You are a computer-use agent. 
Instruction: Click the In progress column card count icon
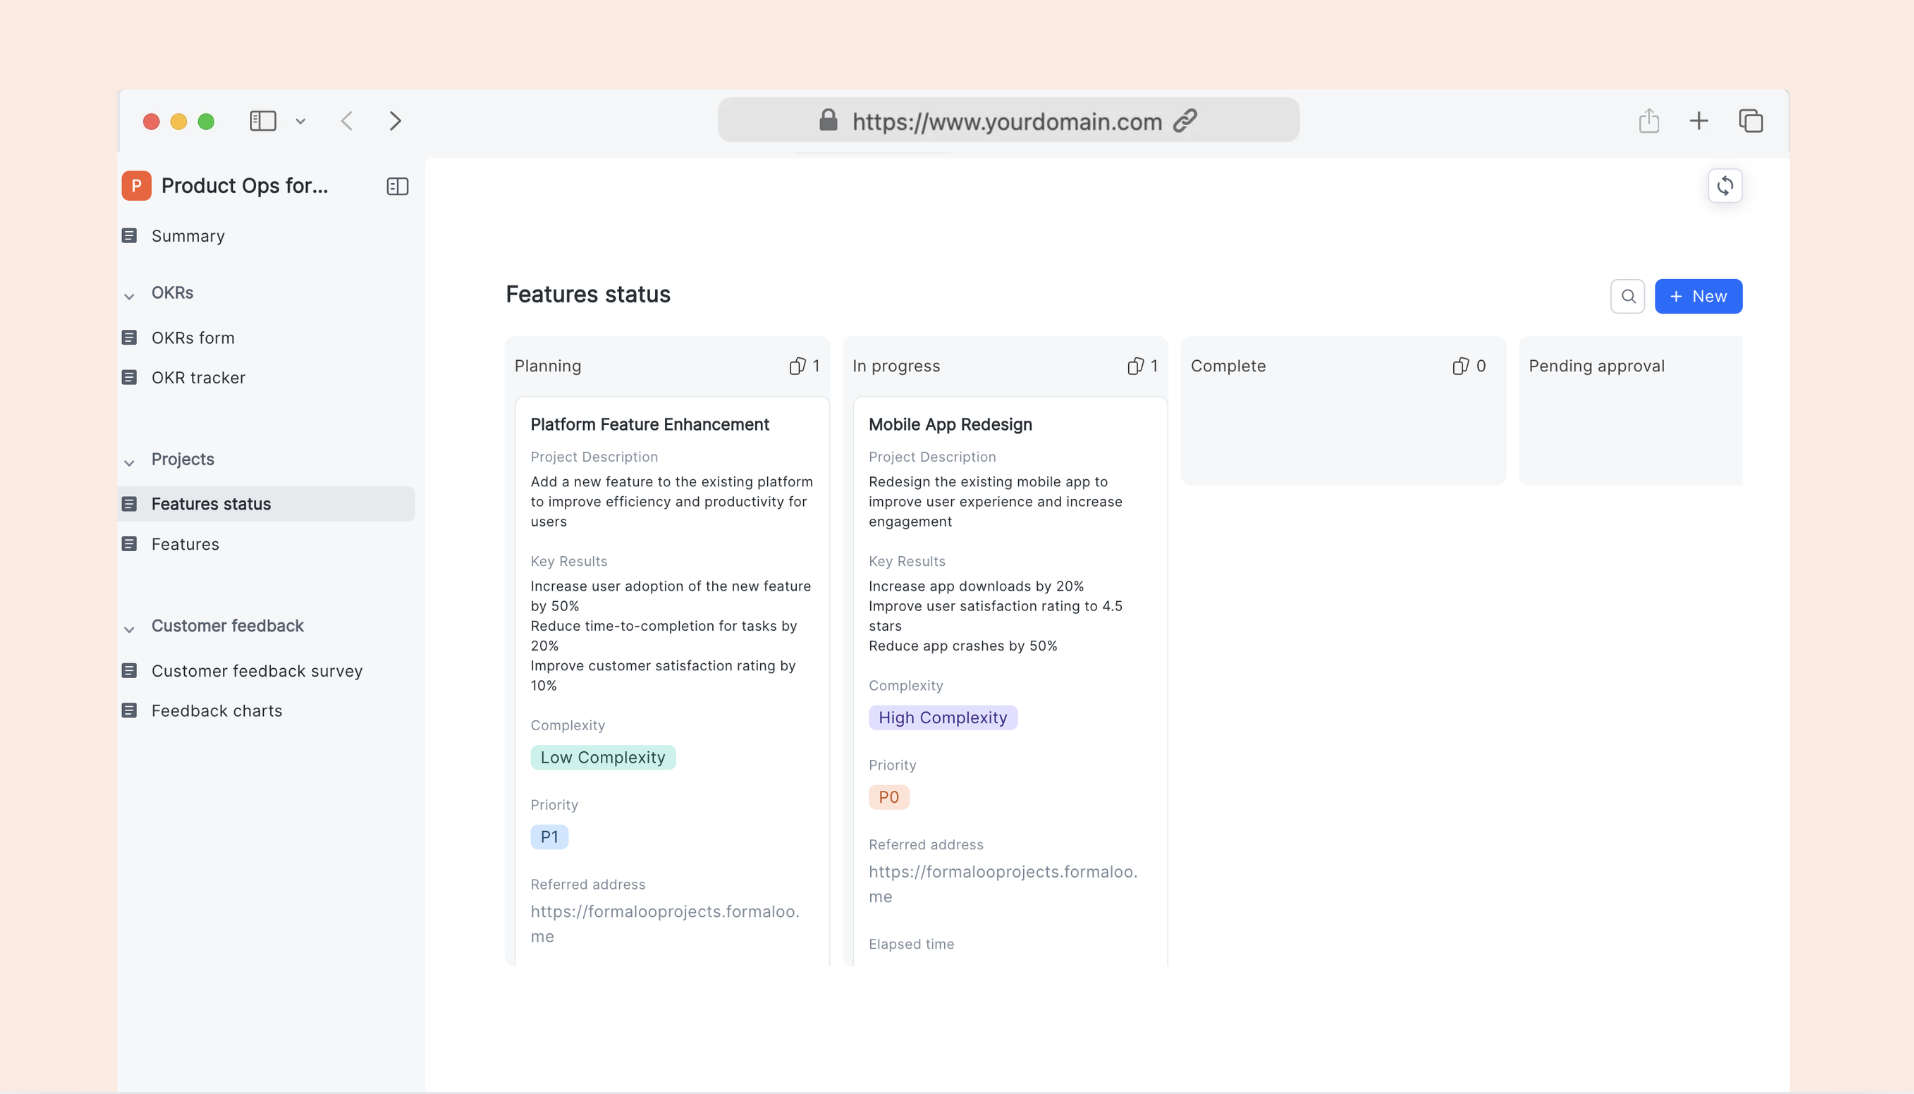pyautogui.click(x=1135, y=366)
